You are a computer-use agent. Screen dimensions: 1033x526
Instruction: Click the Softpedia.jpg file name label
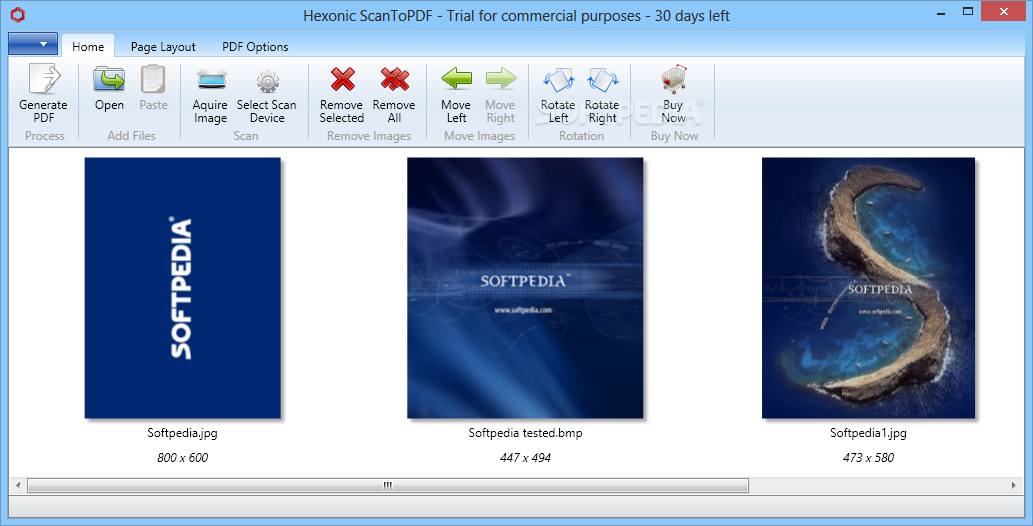(182, 433)
